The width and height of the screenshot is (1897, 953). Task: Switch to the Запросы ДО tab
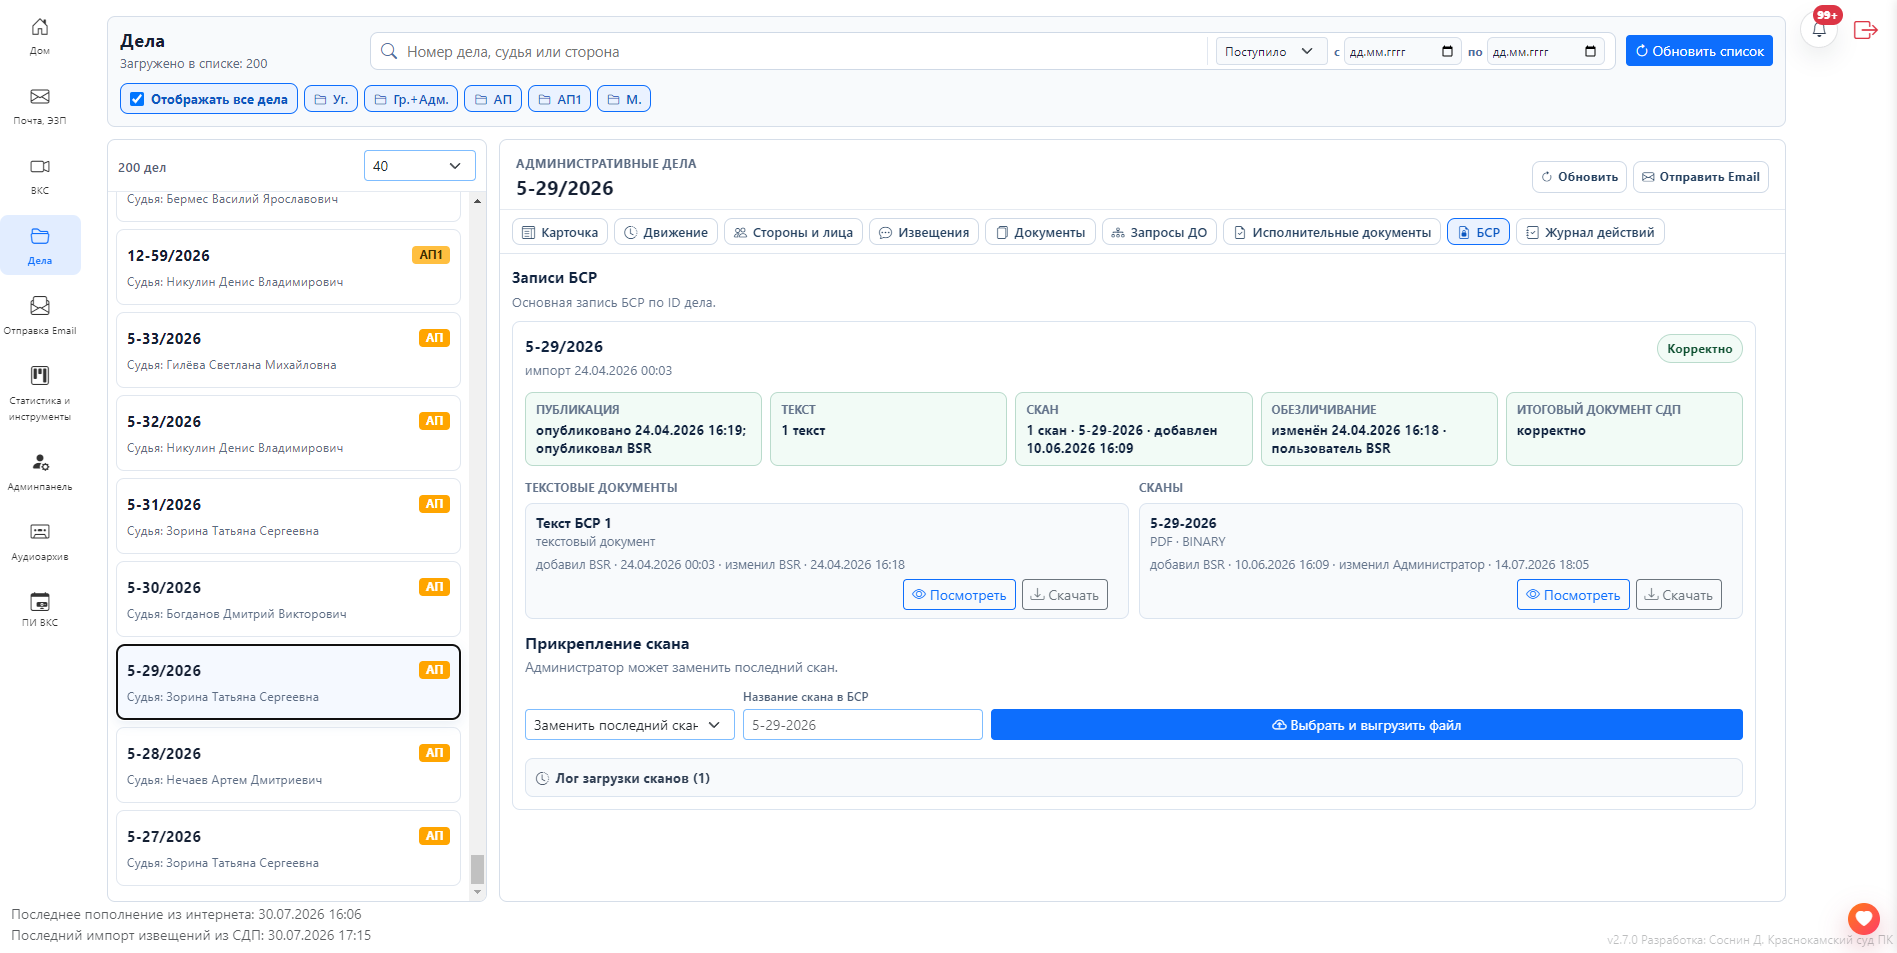(x=1159, y=232)
